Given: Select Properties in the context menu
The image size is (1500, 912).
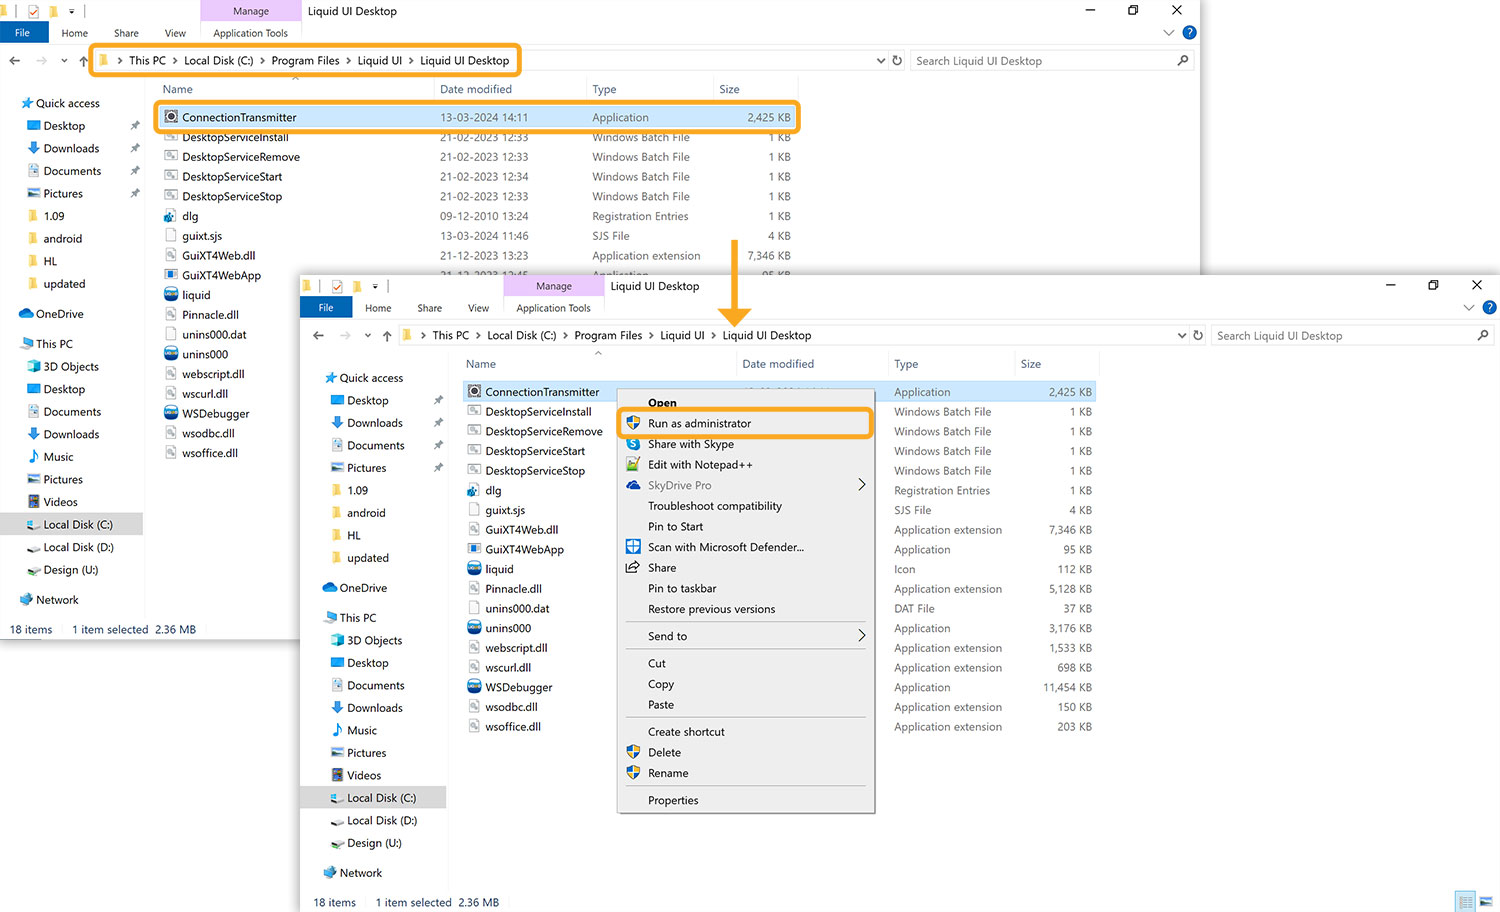Looking at the screenshot, I should [673, 800].
